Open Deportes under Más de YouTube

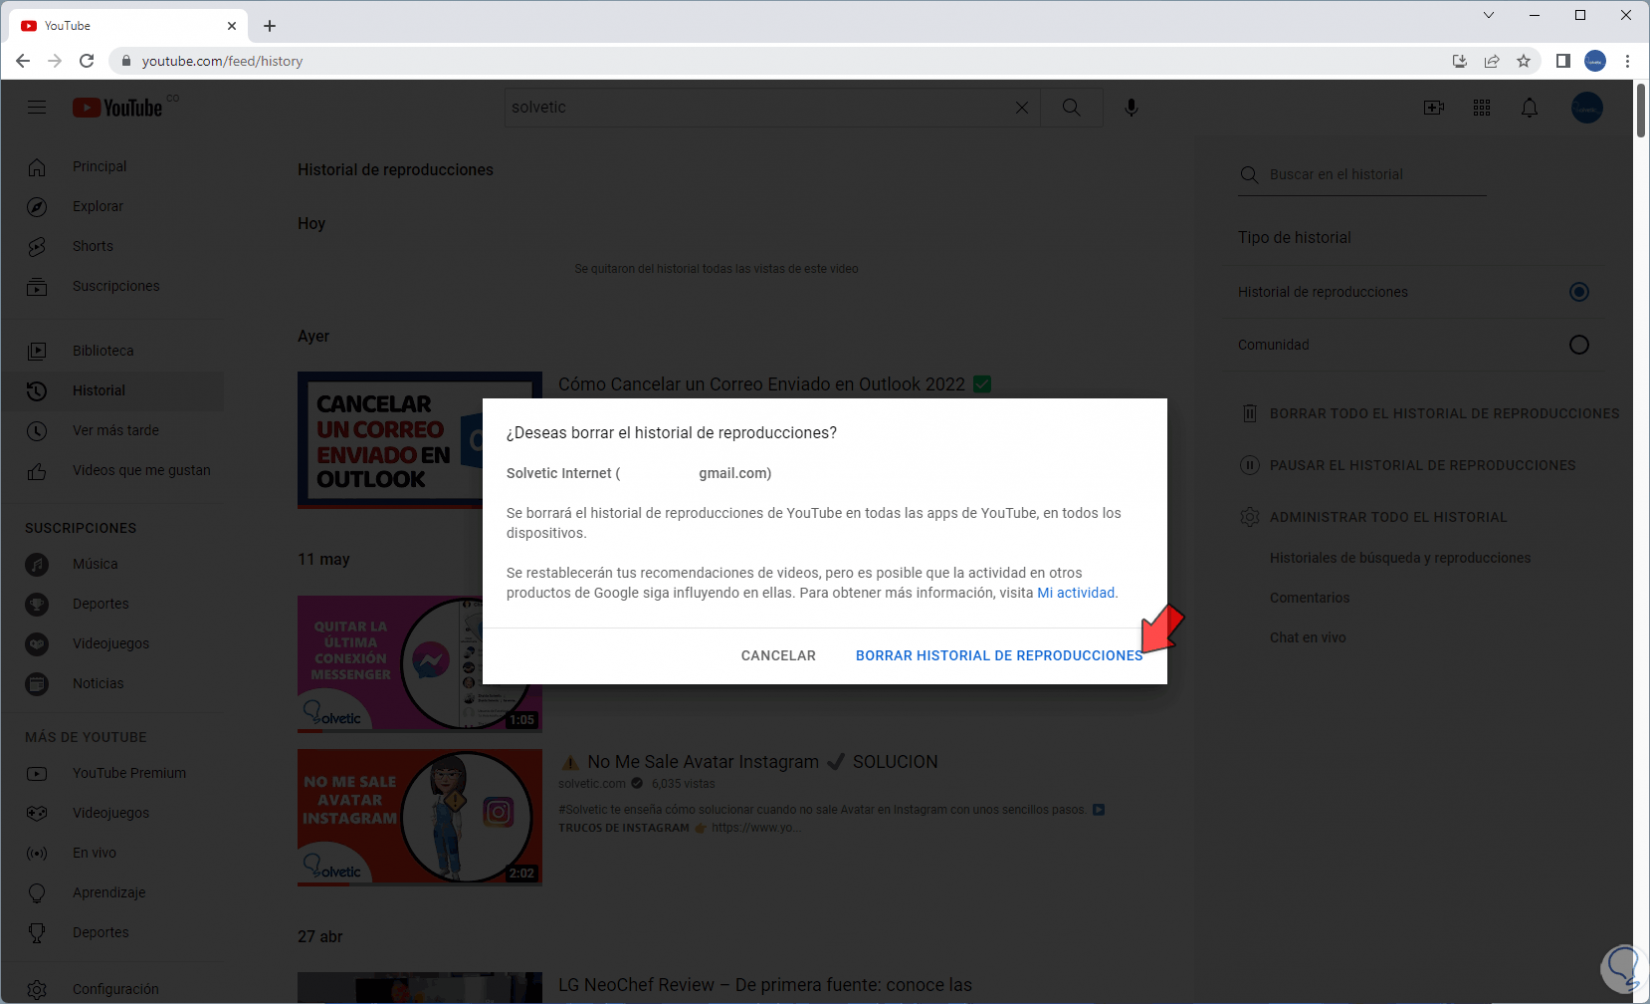(x=112, y=933)
